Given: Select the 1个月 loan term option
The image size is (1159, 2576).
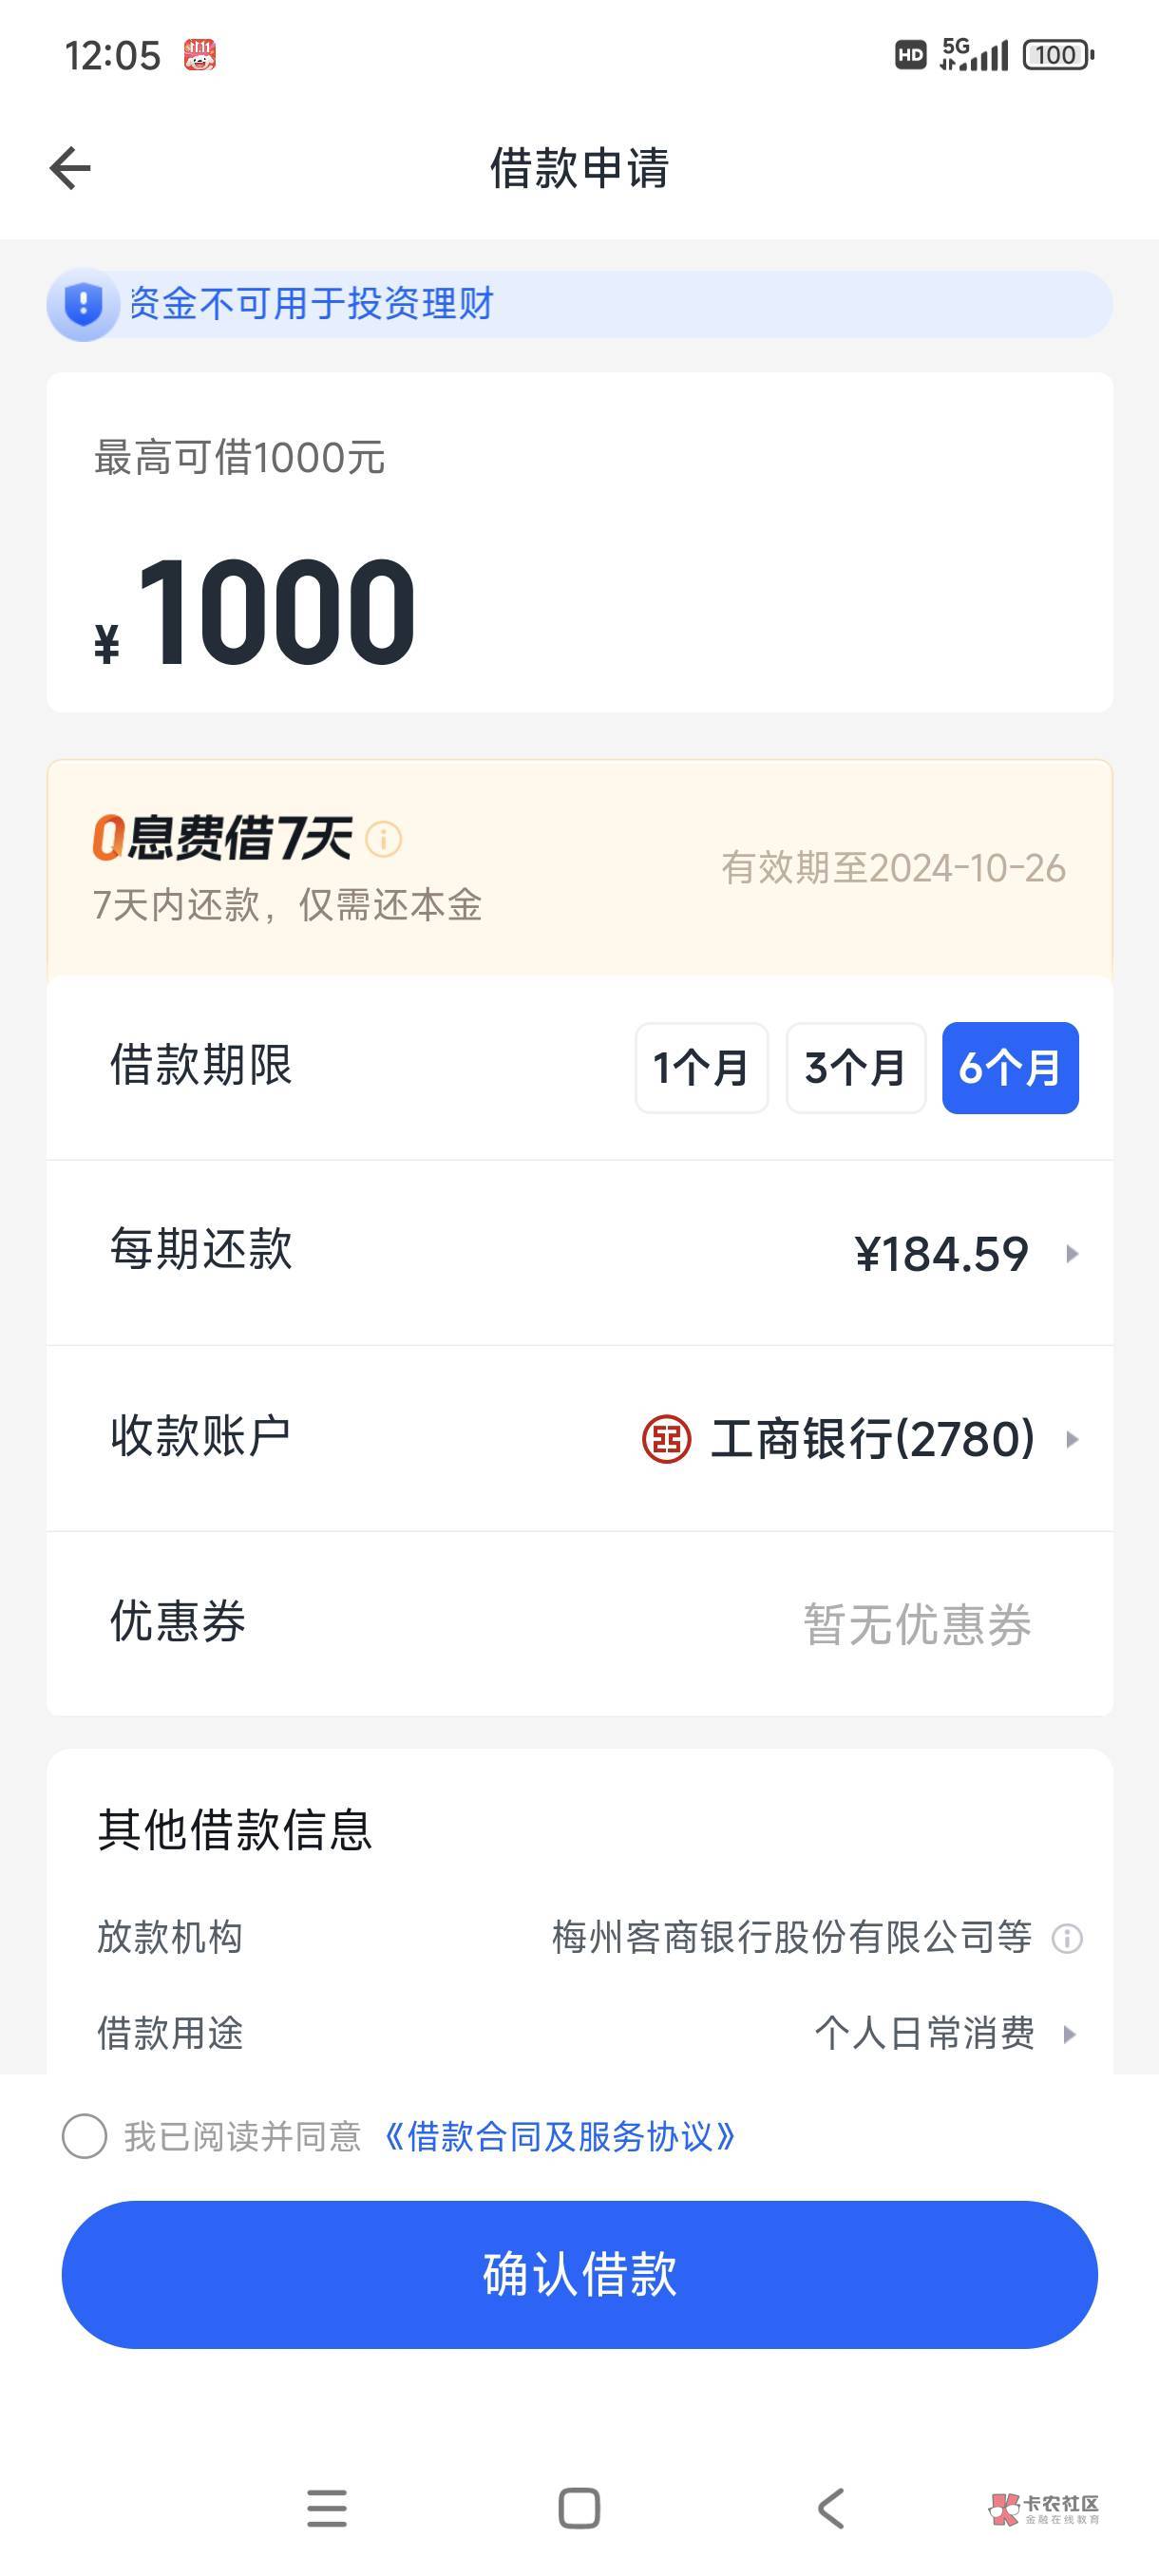Looking at the screenshot, I should pos(701,1068).
